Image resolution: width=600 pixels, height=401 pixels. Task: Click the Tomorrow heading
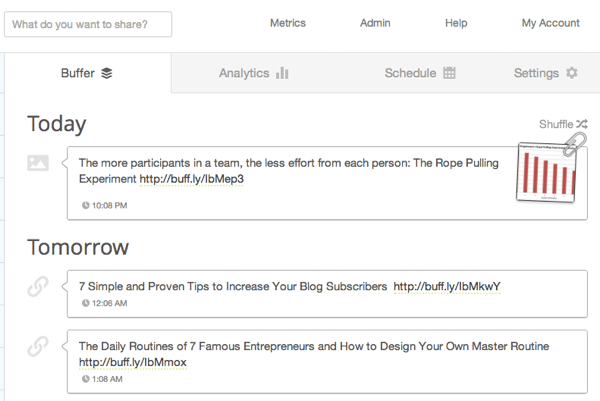tap(78, 247)
